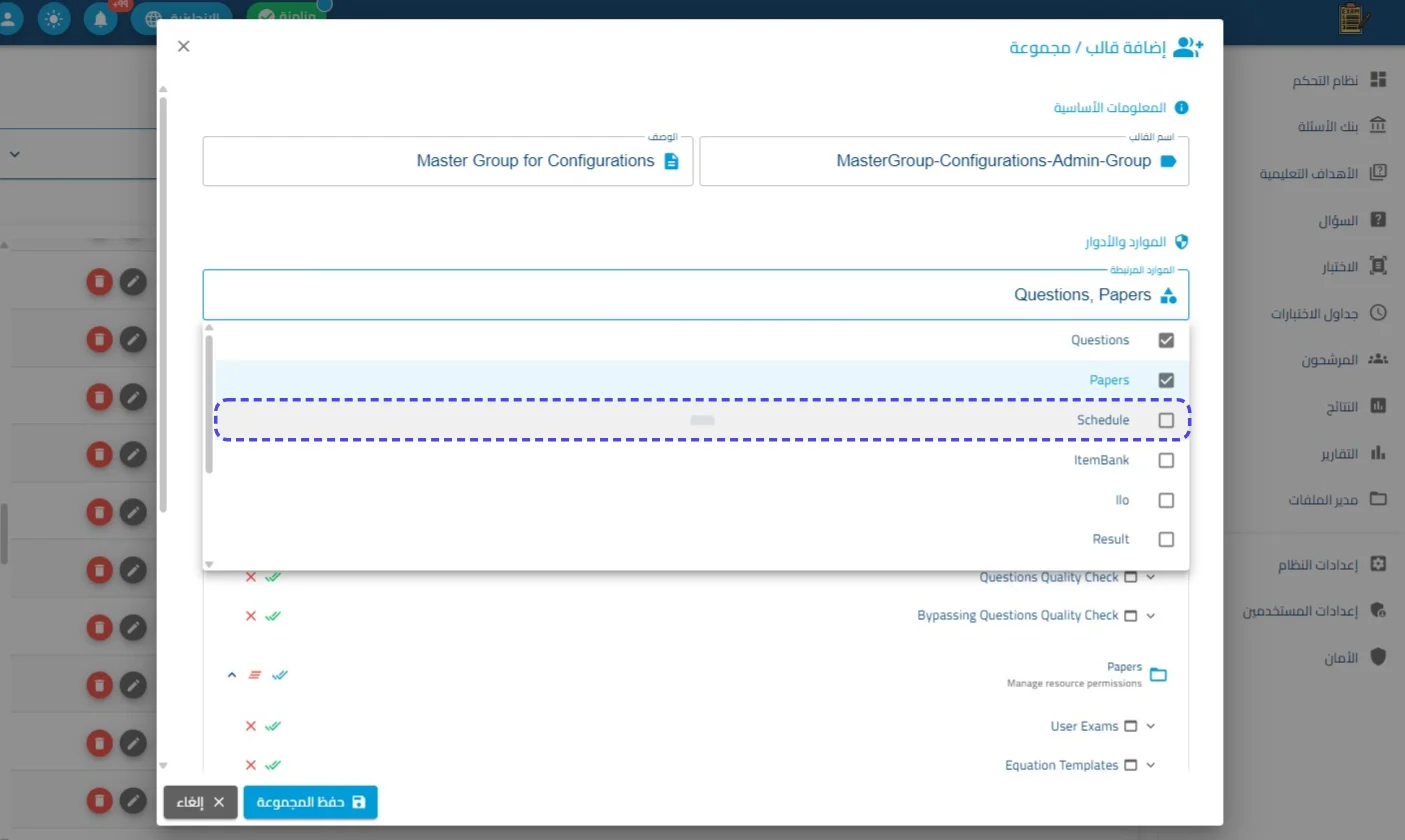Check the Ilo checkbox
Viewport: 1405px width, 840px height.
click(x=1166, y=500)
